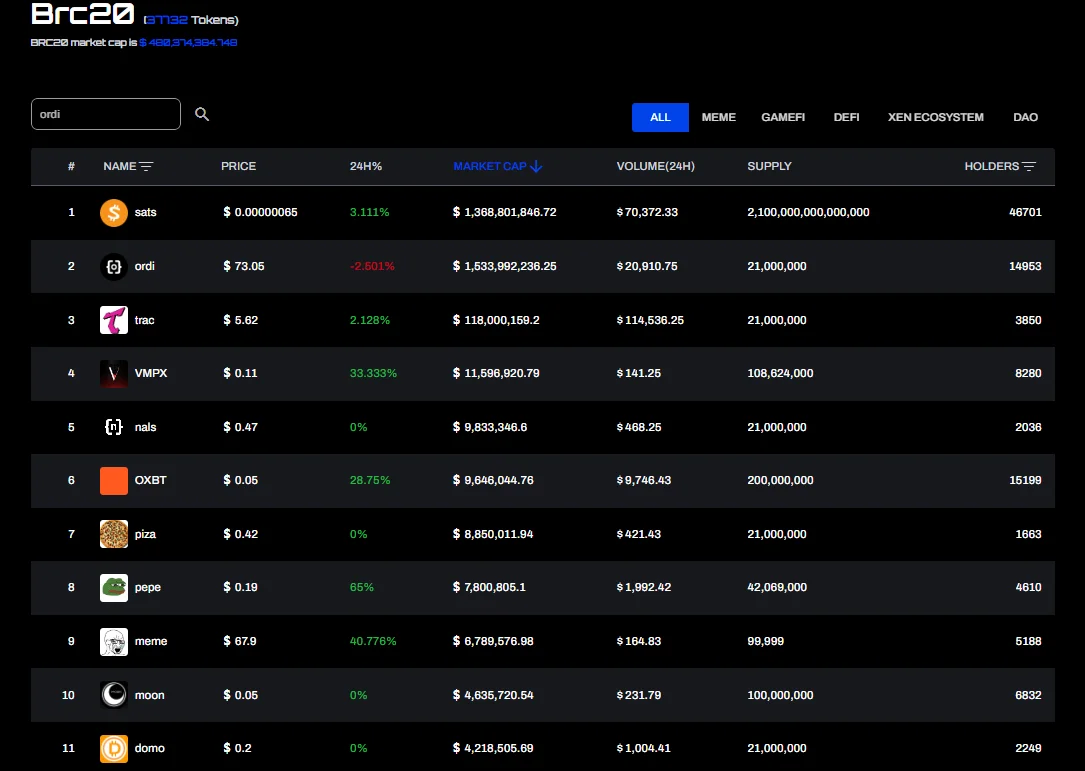Open the NAME column filter icon
This screenshot has width=1085, height=771.
147,167
